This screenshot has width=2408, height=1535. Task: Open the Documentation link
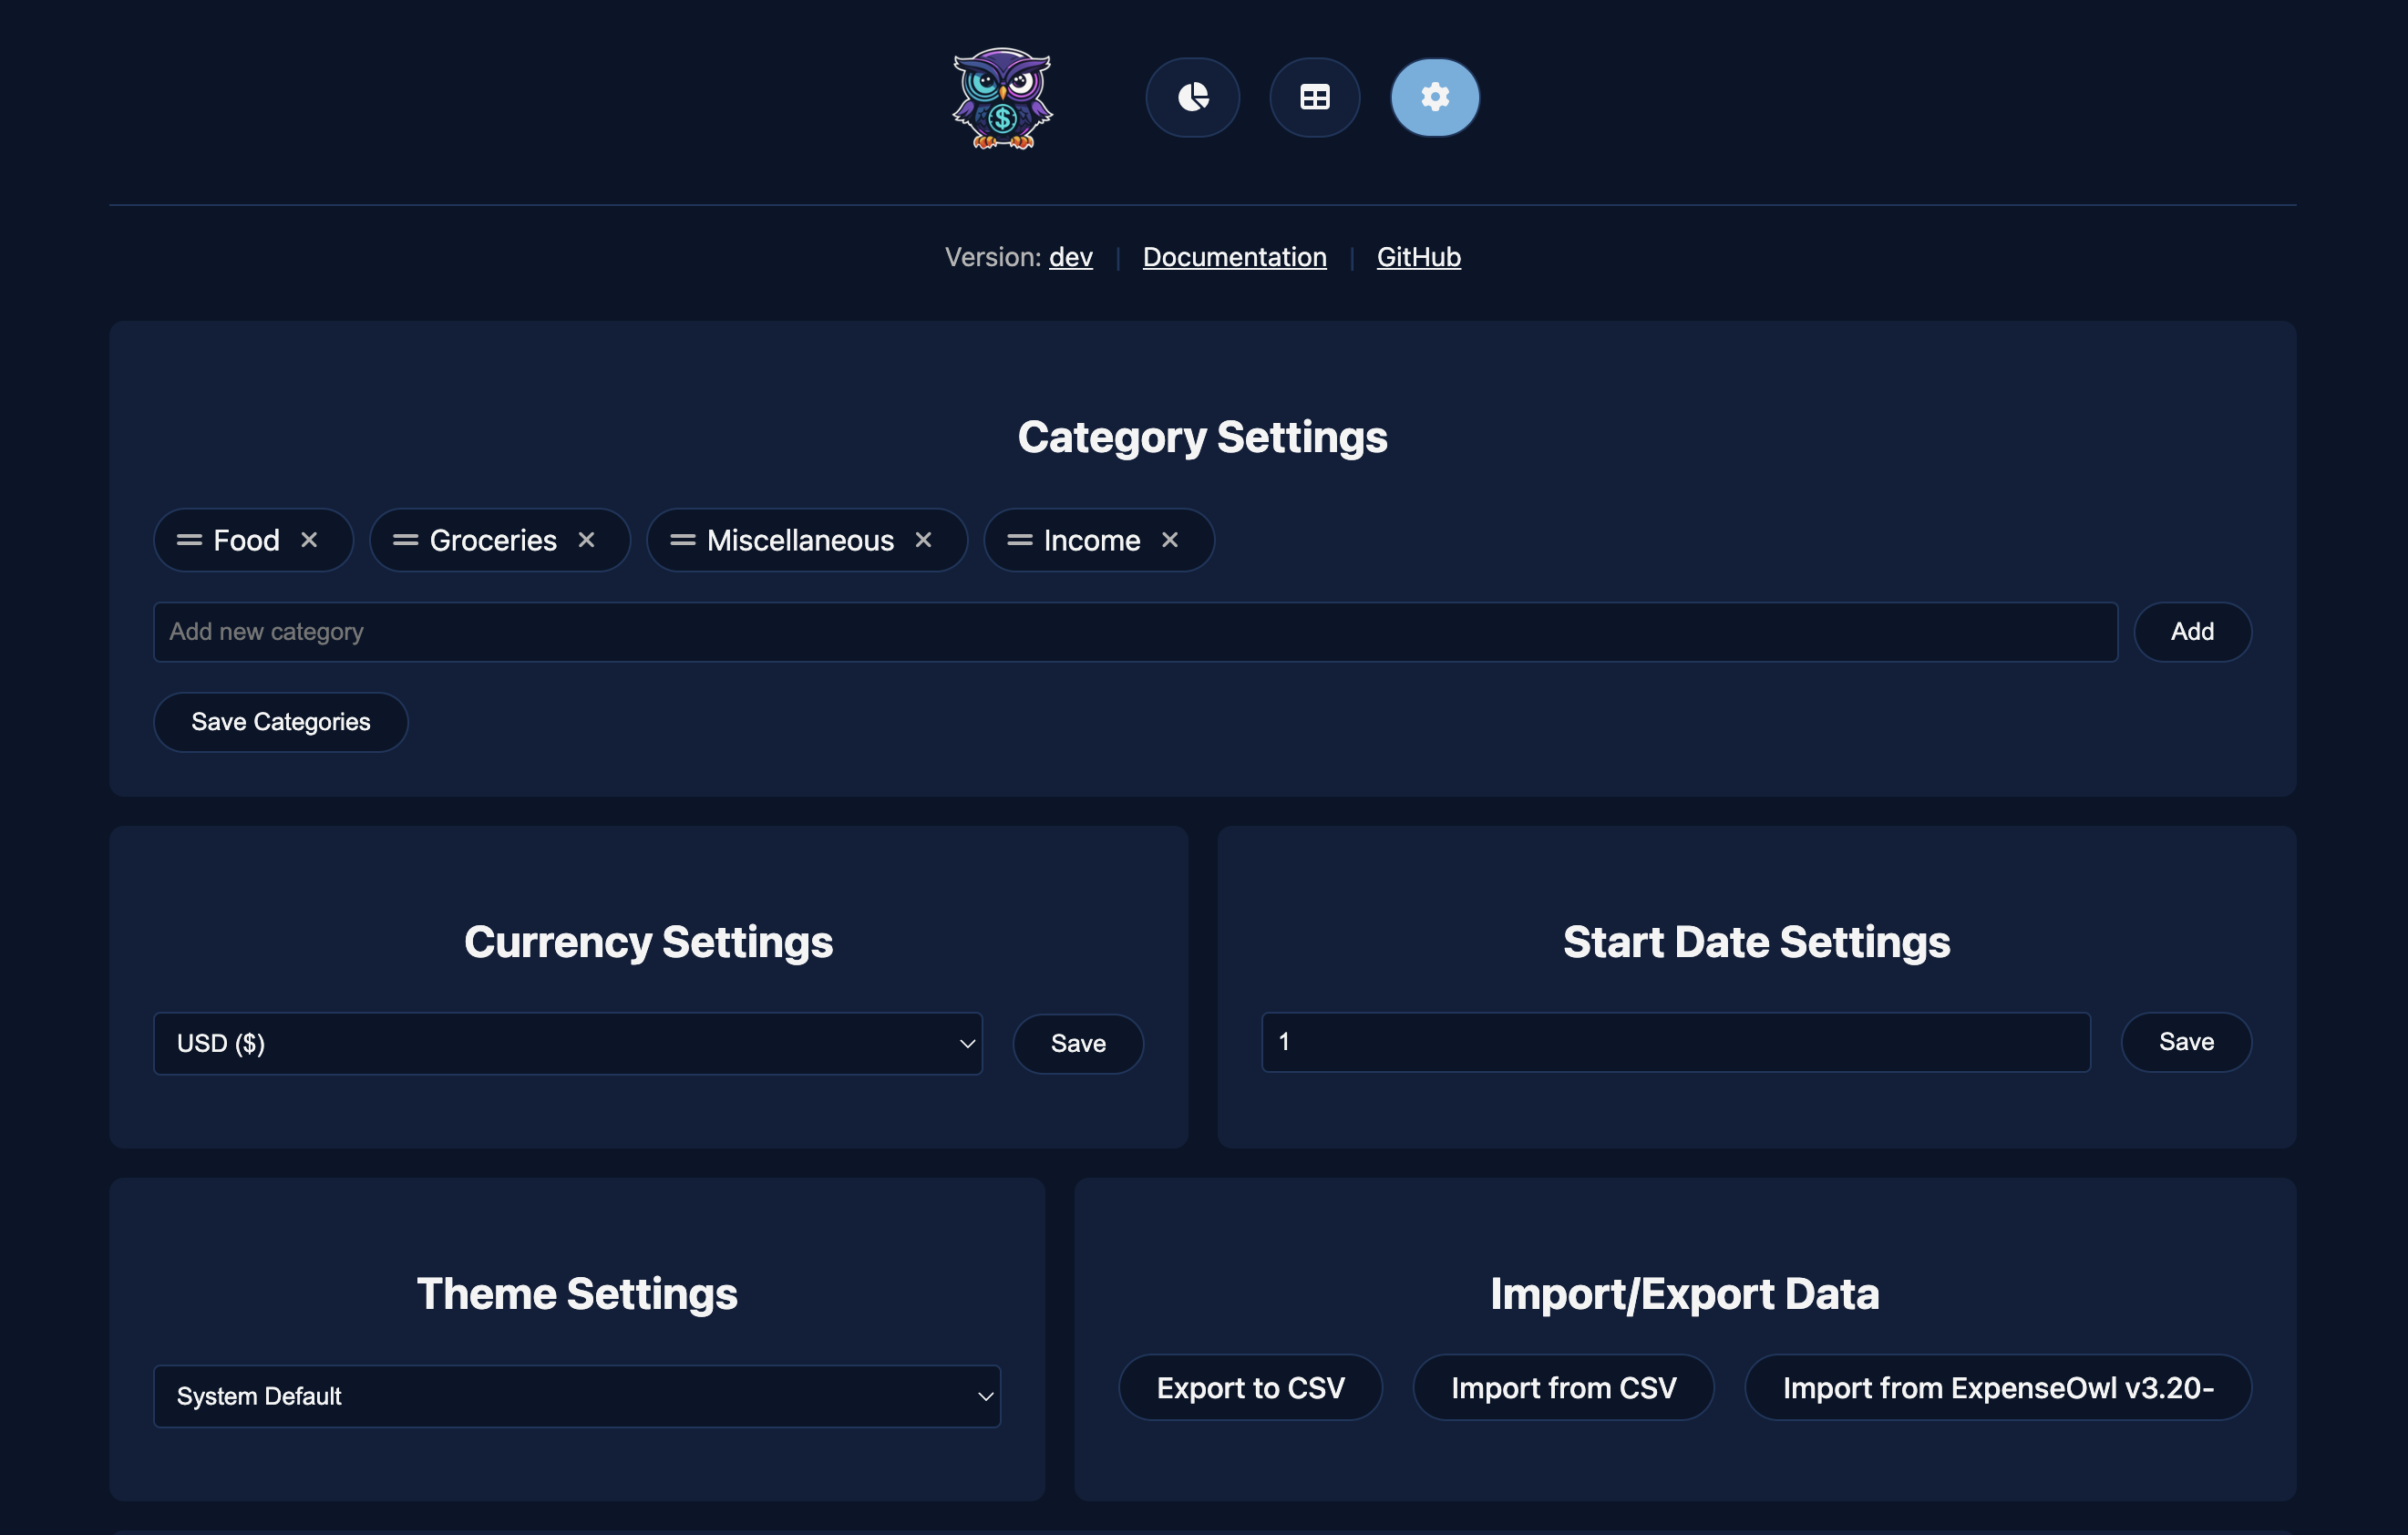point(1234,257)
